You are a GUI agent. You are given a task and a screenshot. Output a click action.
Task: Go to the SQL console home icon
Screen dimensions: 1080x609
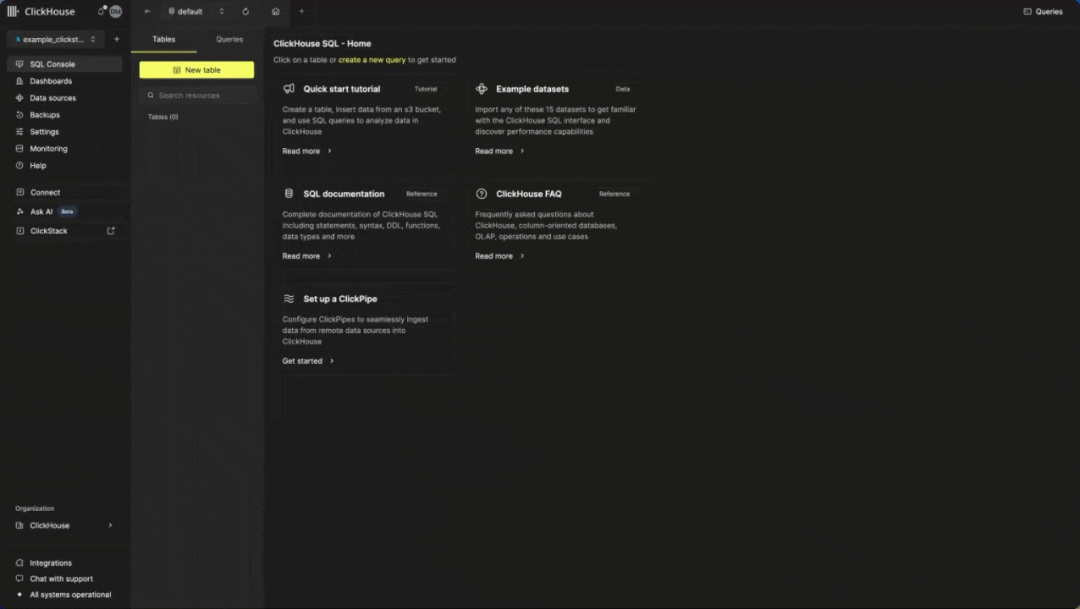[x=276, y=11]
